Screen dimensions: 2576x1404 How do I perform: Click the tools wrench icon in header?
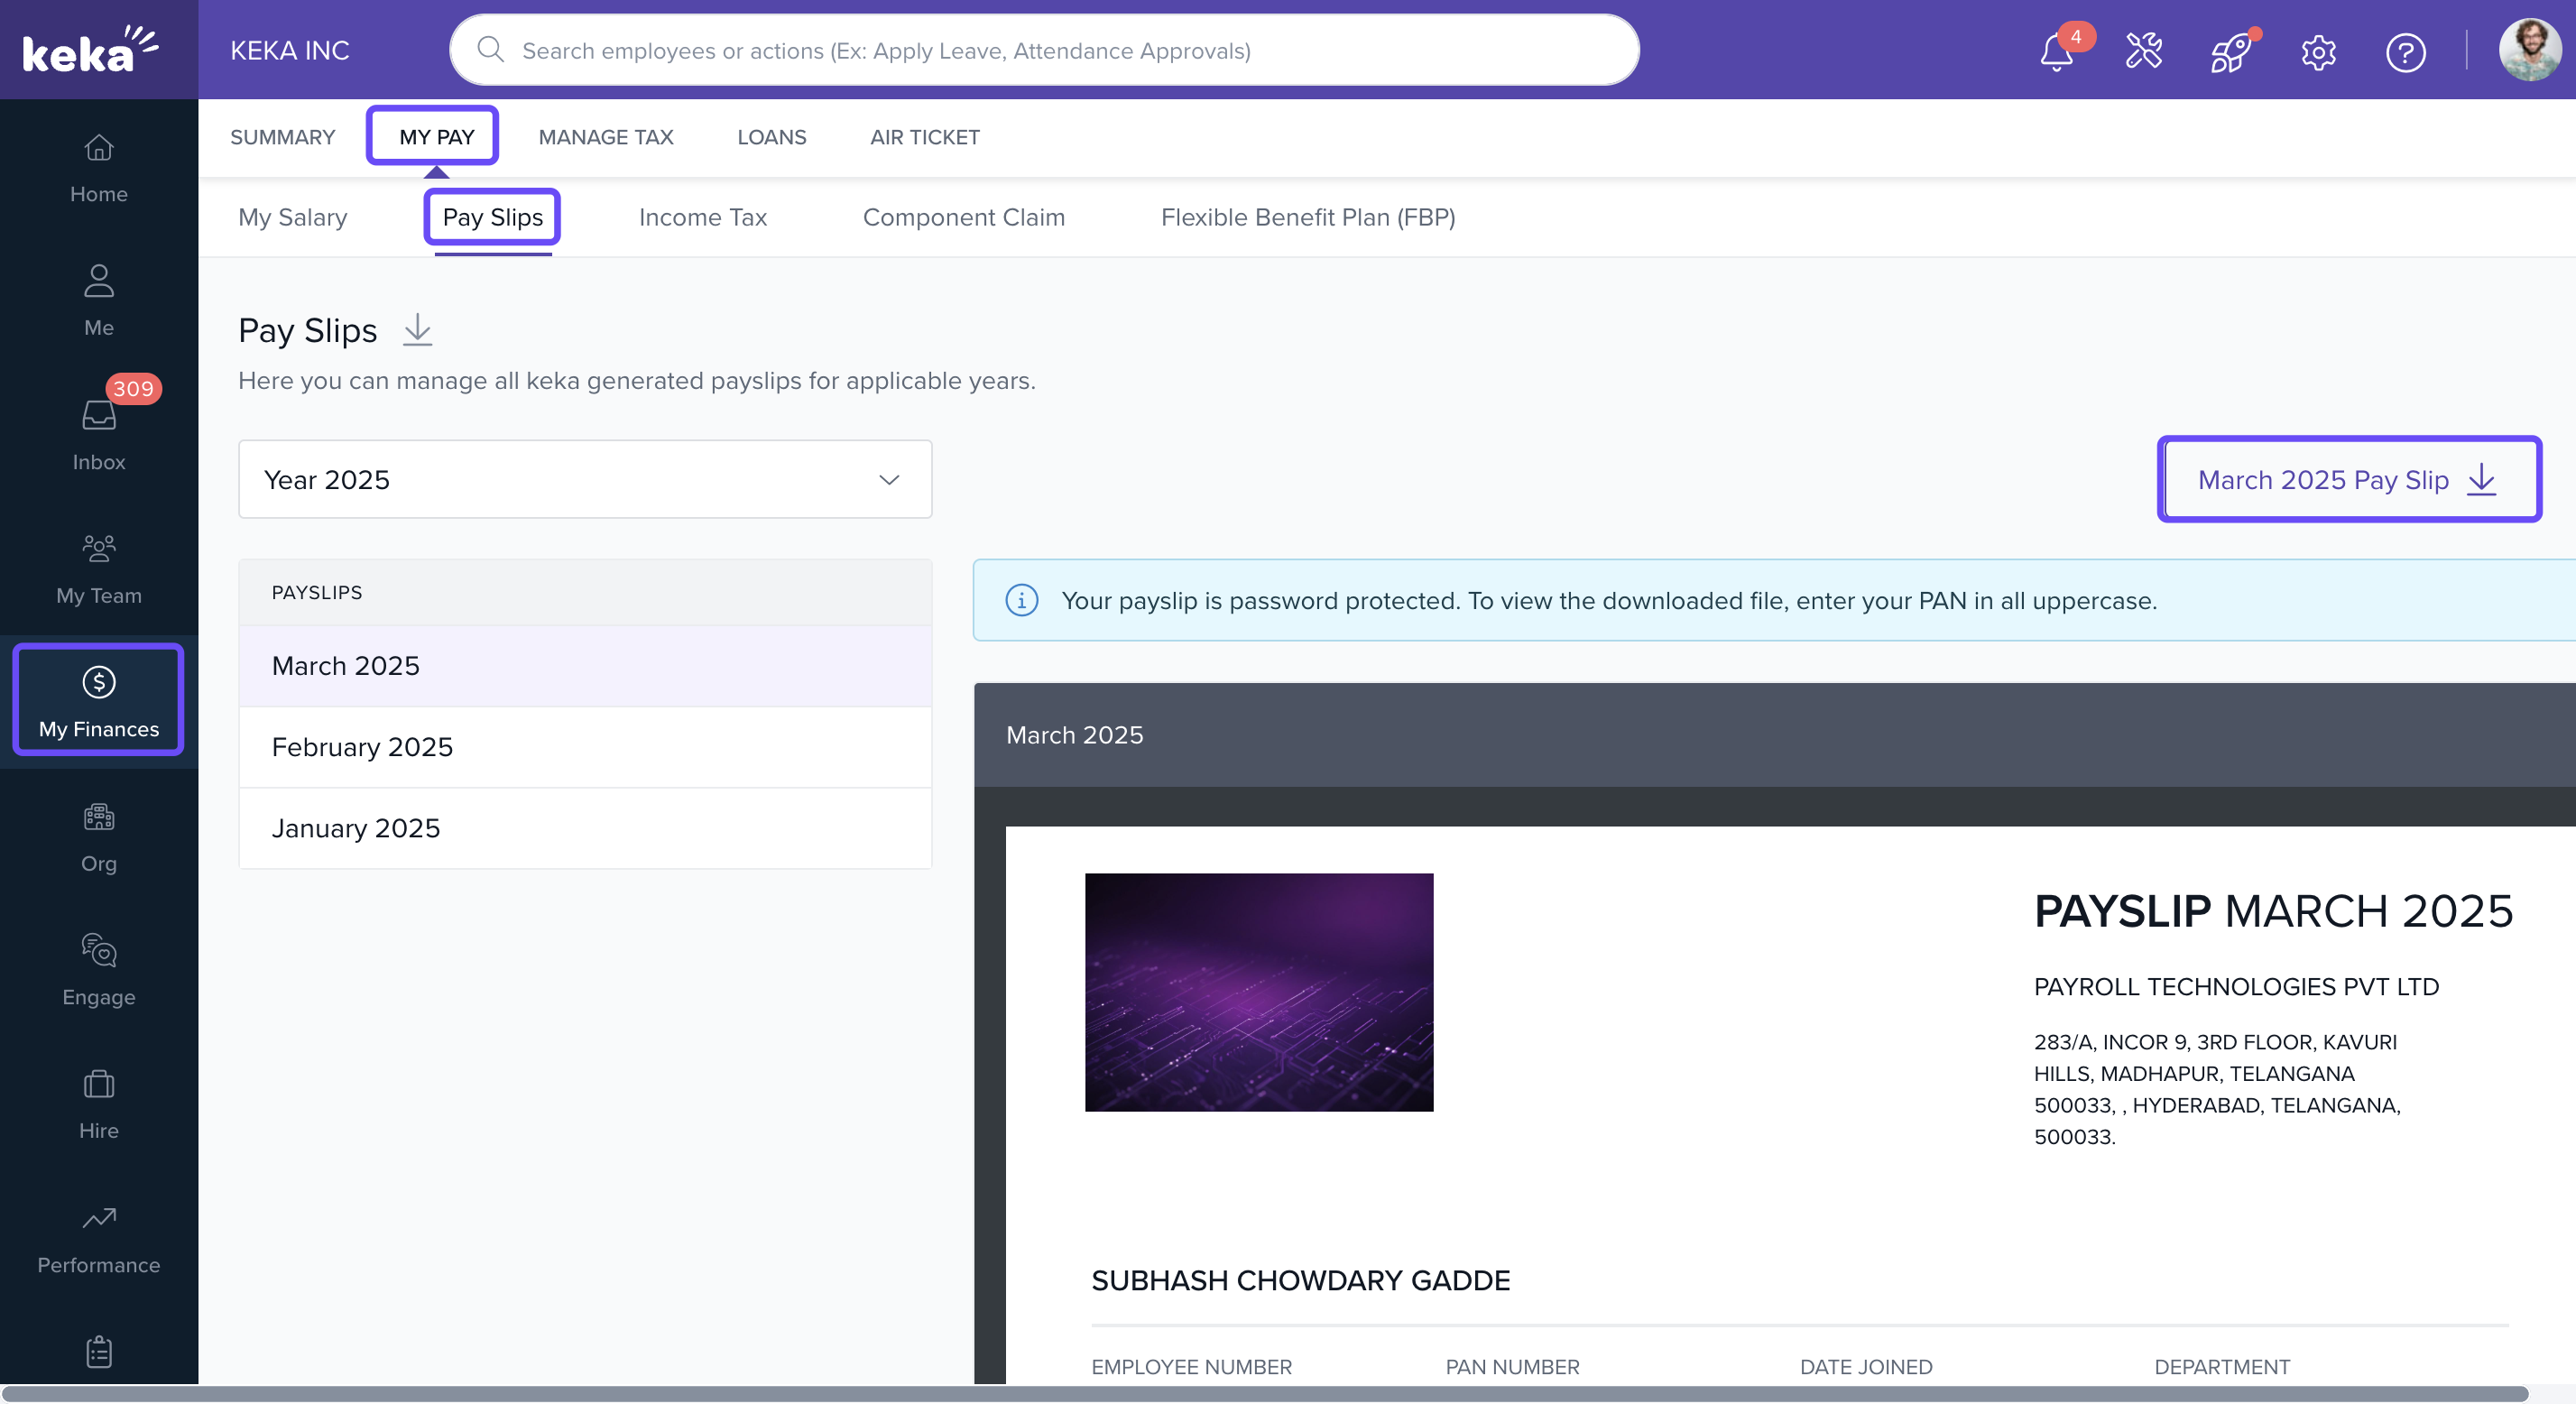click(2143, 50)
